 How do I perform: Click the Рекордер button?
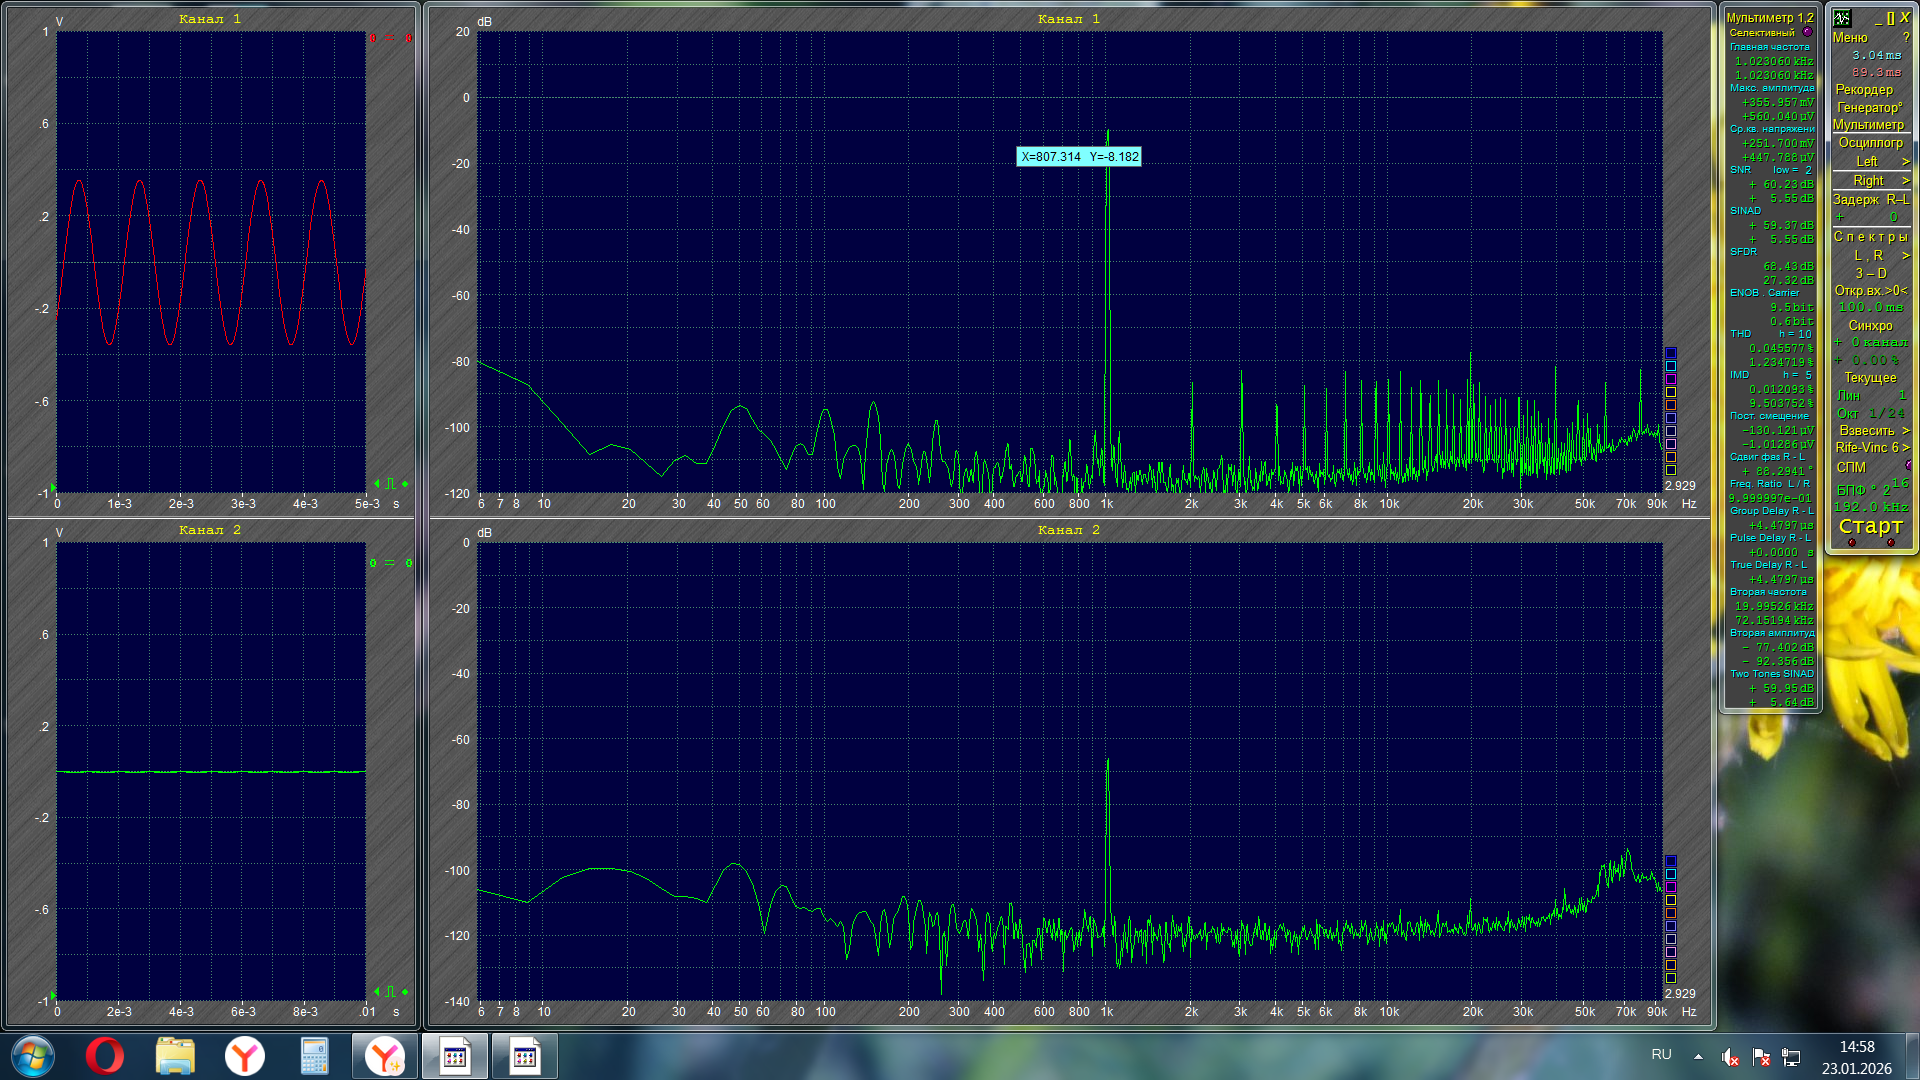click(1864, 89)
